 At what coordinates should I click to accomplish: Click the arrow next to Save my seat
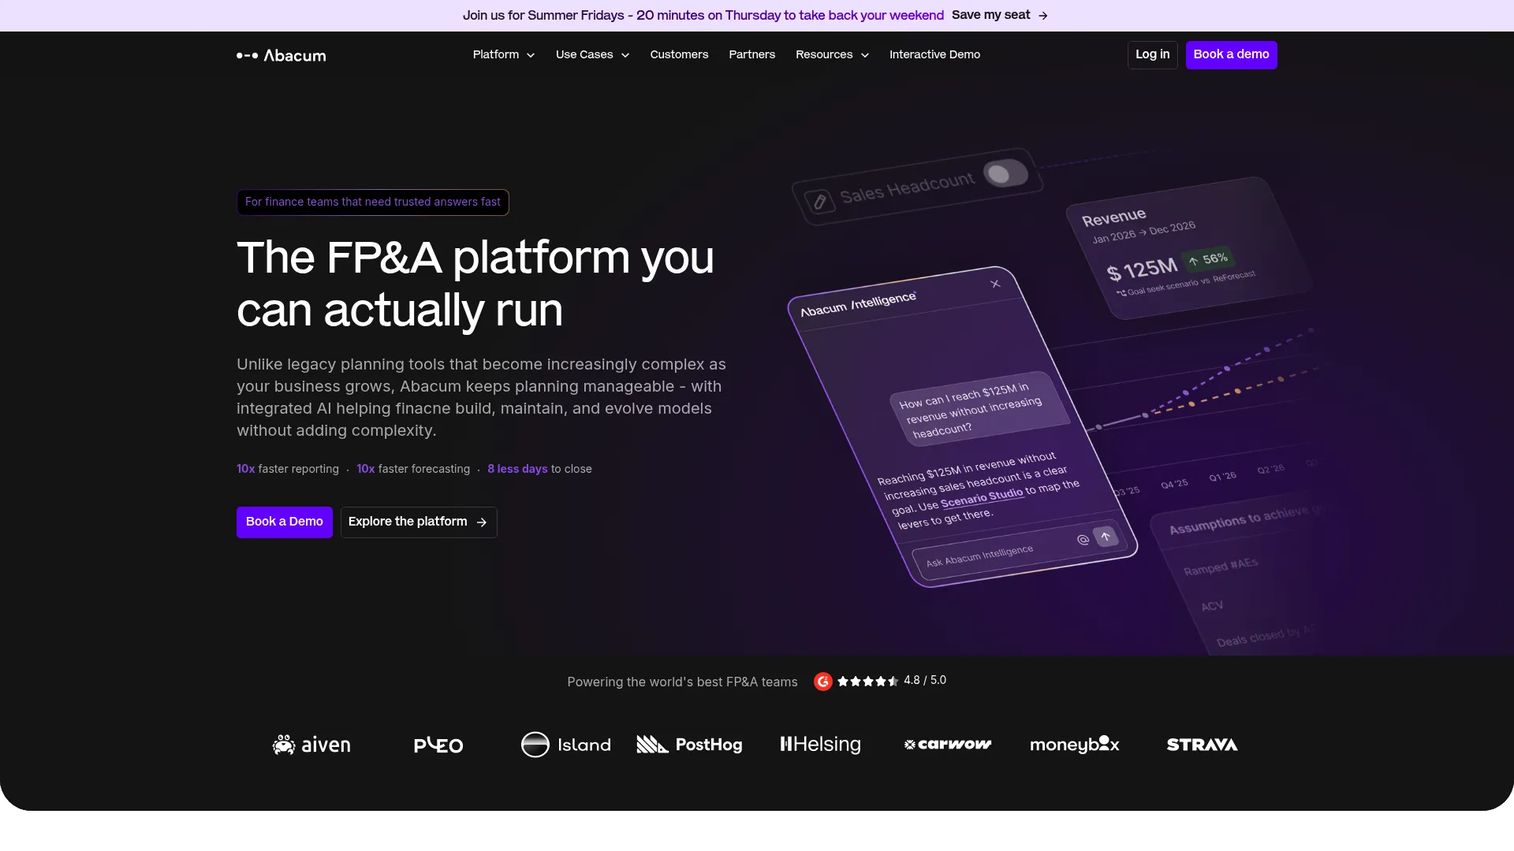pyautogui.click(x=1043, y=15)
